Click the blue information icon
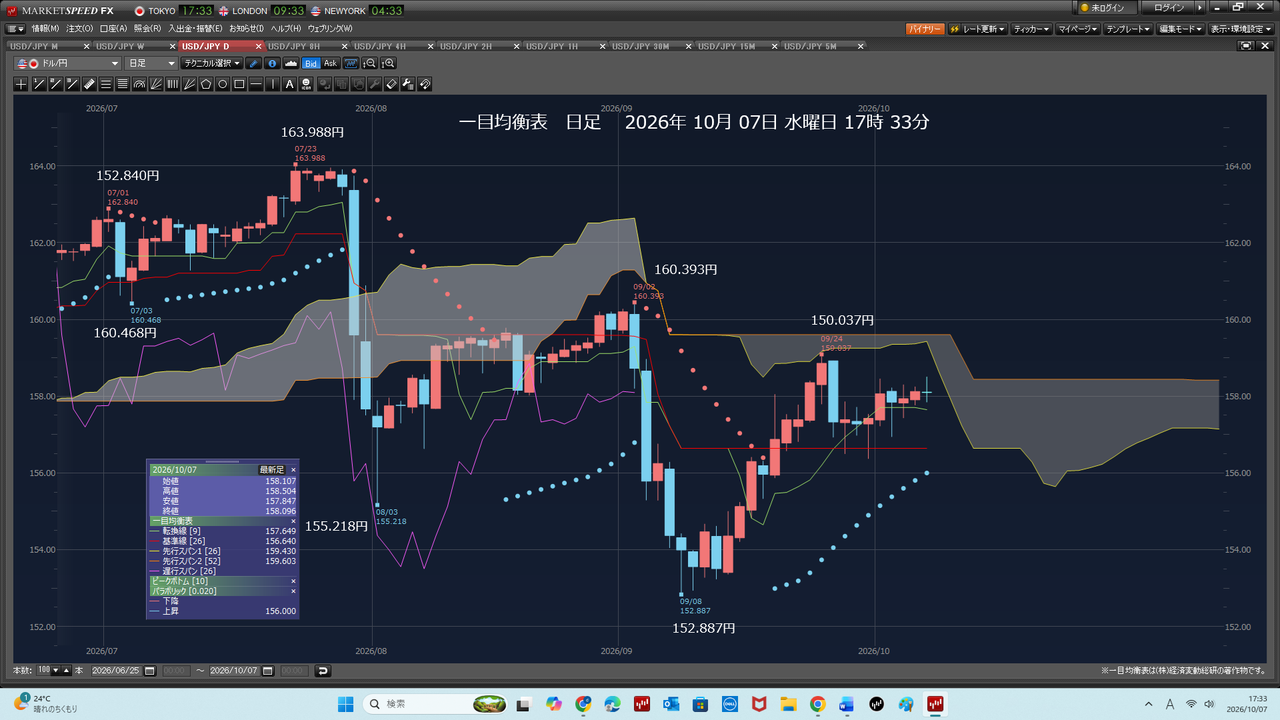Image resolution: width=1280 pixels, height=720 pixels. (x=273, y=63)
